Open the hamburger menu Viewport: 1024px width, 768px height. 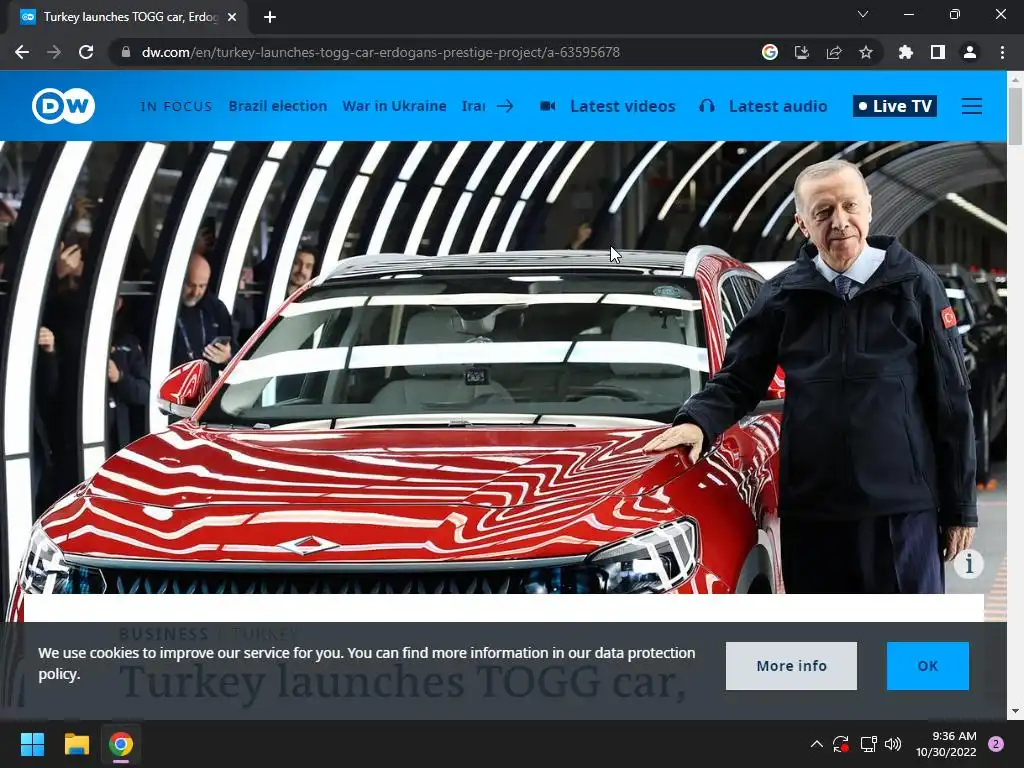pyautogui.click(x=972, y=106)
